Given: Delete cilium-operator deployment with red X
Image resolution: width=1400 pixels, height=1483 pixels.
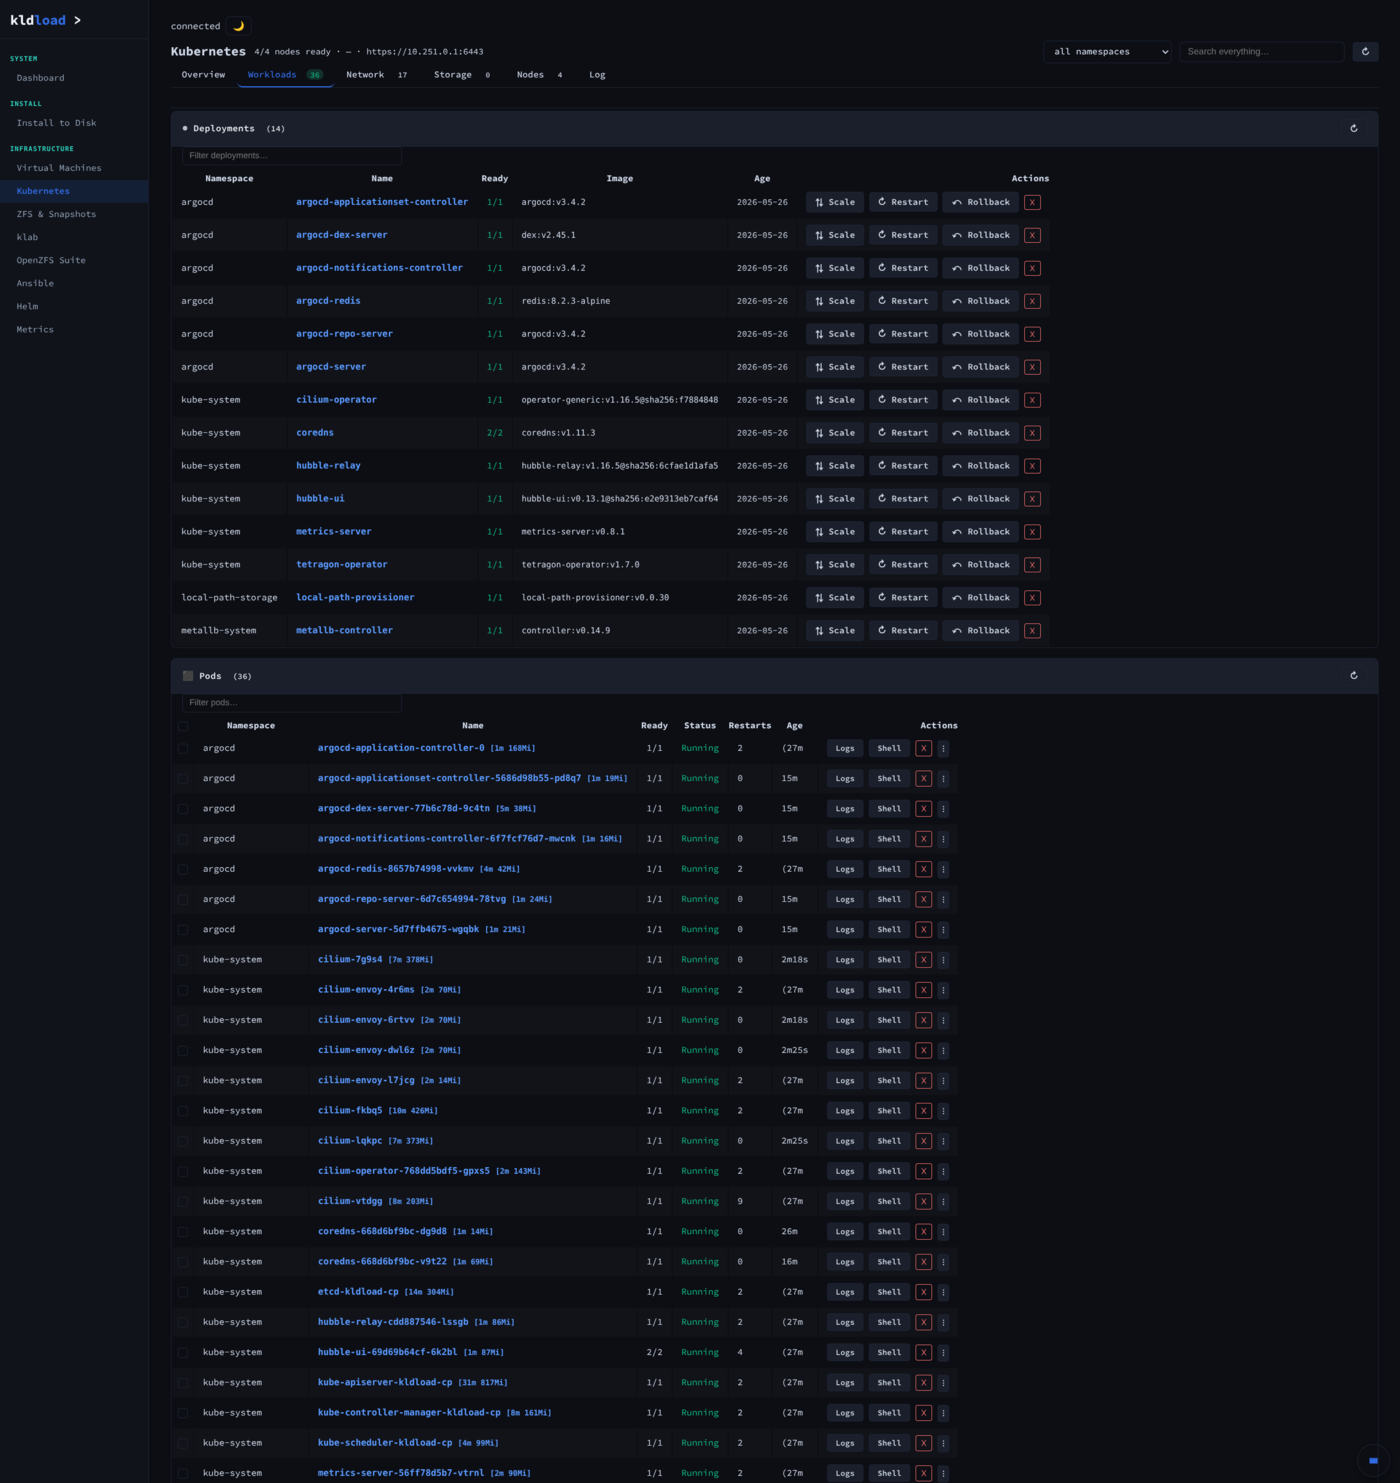Looking at the screenshot, I should point(1032,400).
